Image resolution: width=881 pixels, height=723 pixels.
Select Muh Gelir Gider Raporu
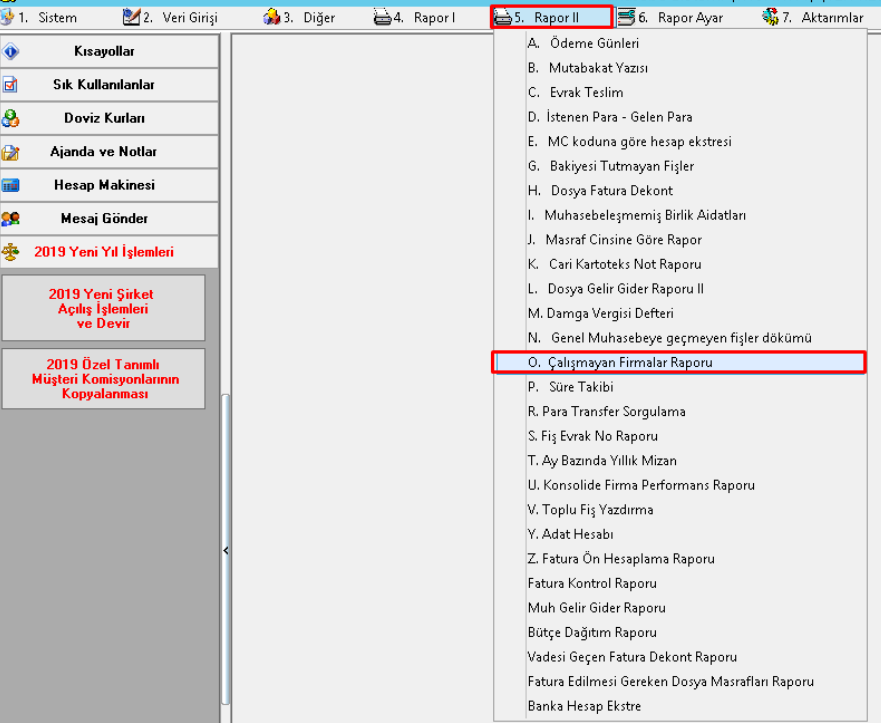click(680, 607)
